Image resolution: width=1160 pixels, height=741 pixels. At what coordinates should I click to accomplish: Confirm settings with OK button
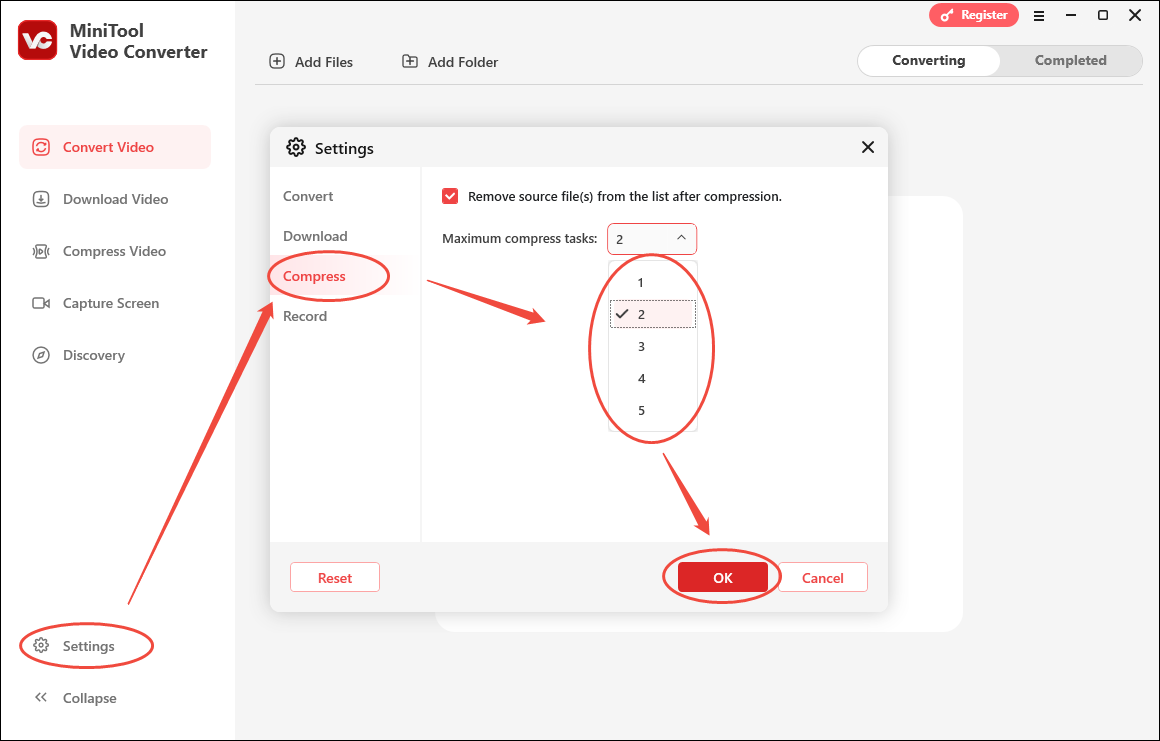723,578
